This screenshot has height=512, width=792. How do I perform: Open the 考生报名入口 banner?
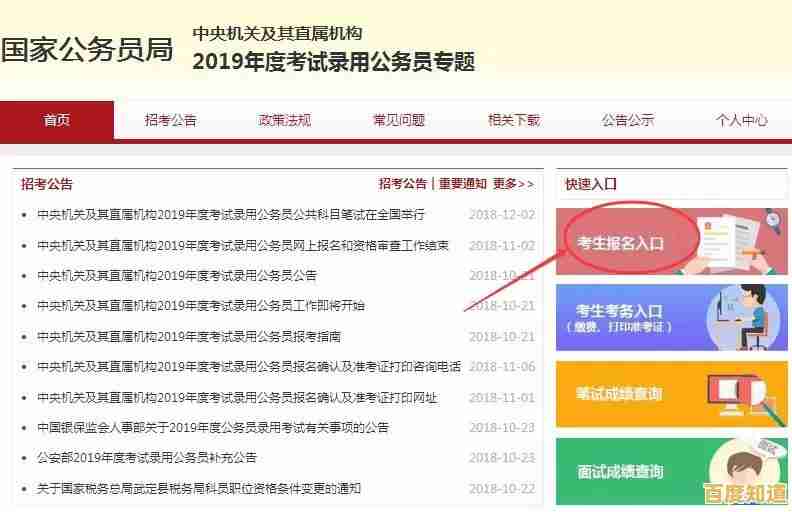click(671, 242)
